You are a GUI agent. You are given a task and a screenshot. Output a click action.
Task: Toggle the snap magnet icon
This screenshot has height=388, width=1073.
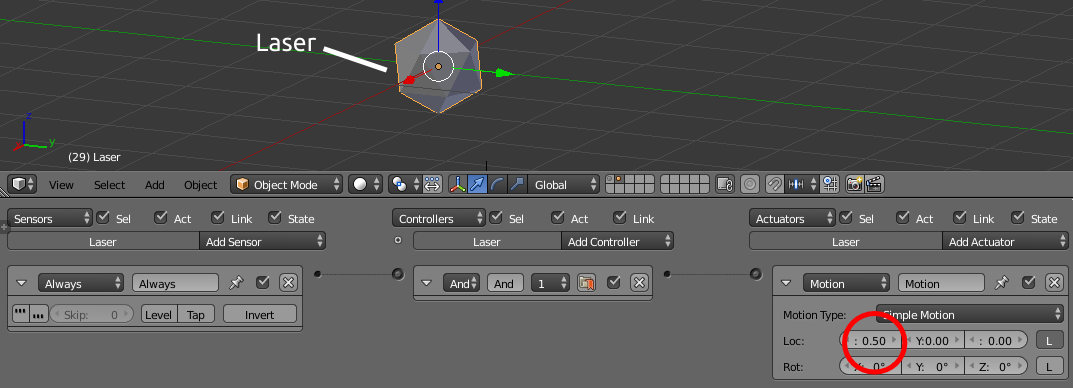pyautogui.click(x=775, y=185)
